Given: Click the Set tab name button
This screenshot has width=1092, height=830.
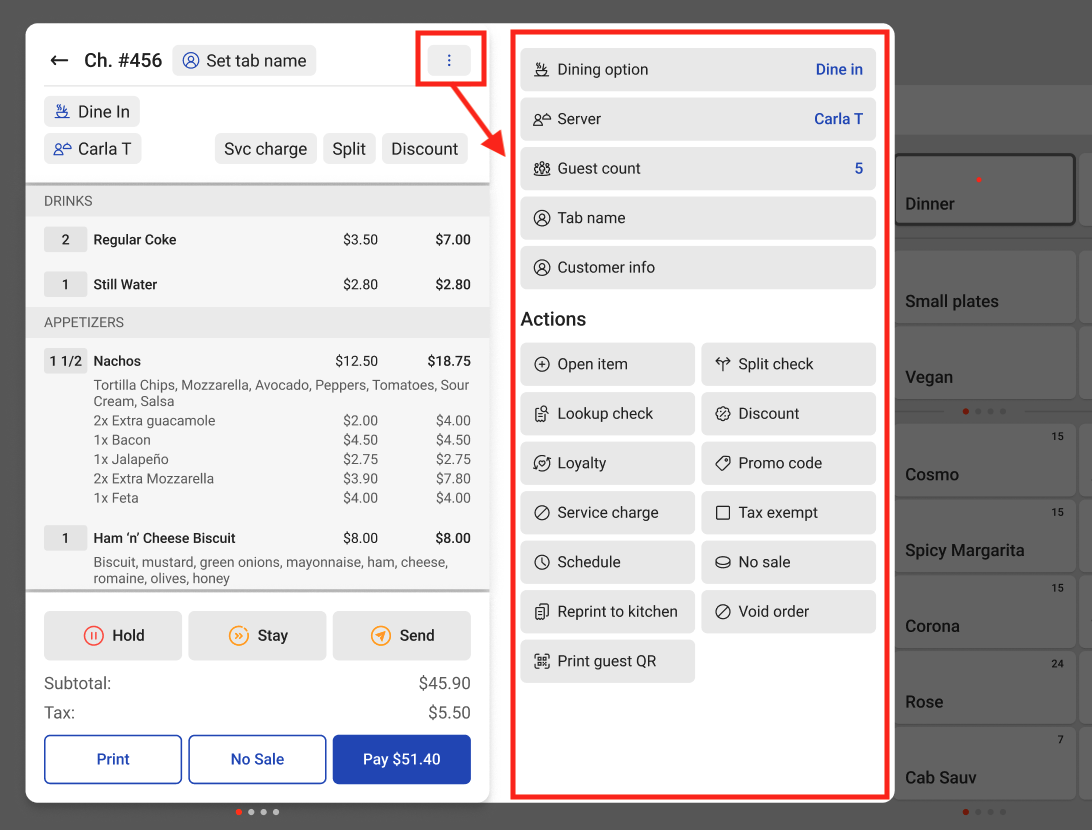Looking at the screenshot, I should coord(244,61).
